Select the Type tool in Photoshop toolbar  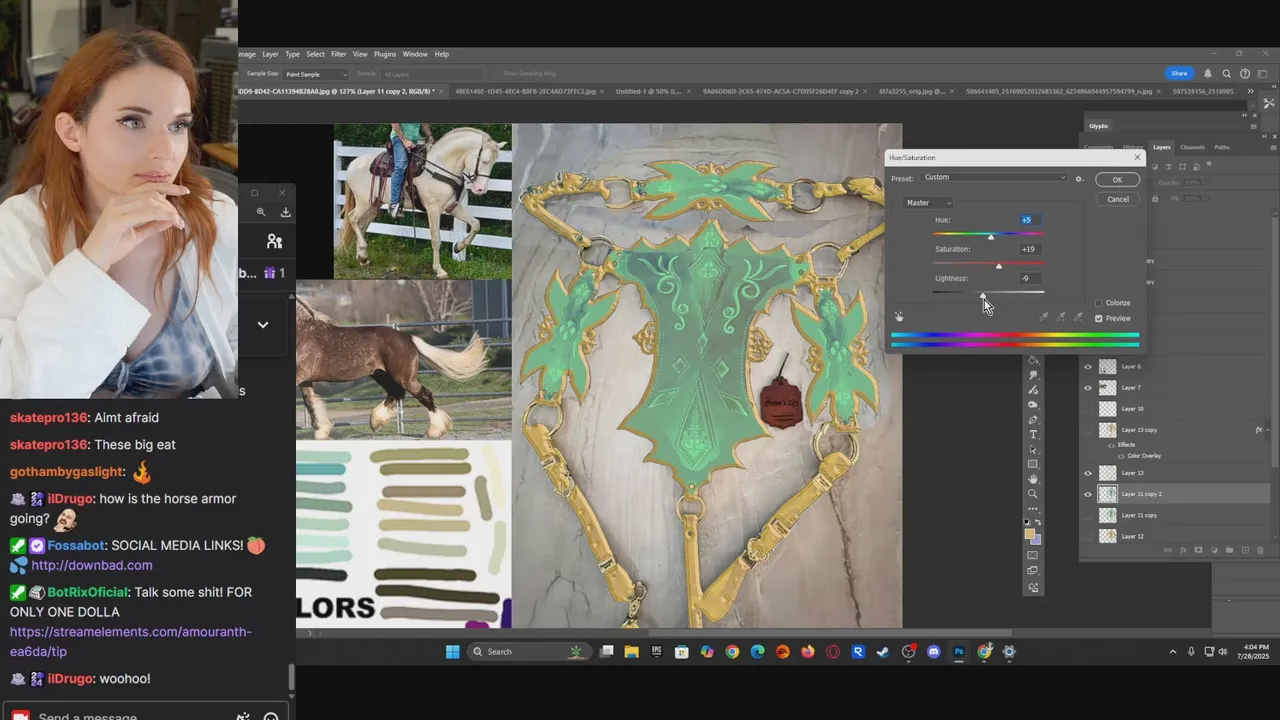(x=1033, y=434)
